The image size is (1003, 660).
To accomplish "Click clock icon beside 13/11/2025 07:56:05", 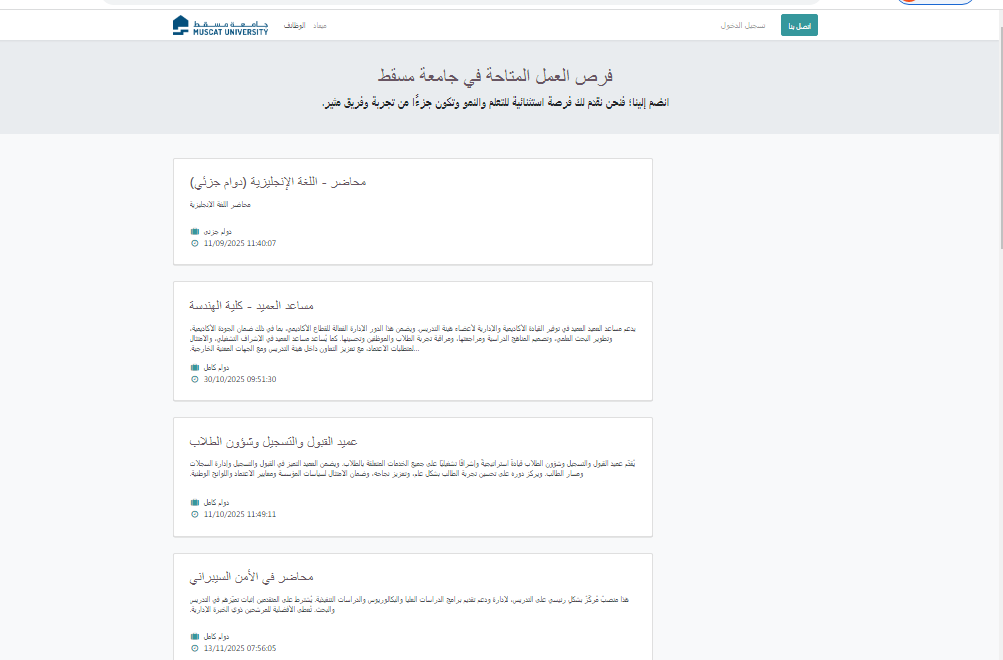I will 195,648.
